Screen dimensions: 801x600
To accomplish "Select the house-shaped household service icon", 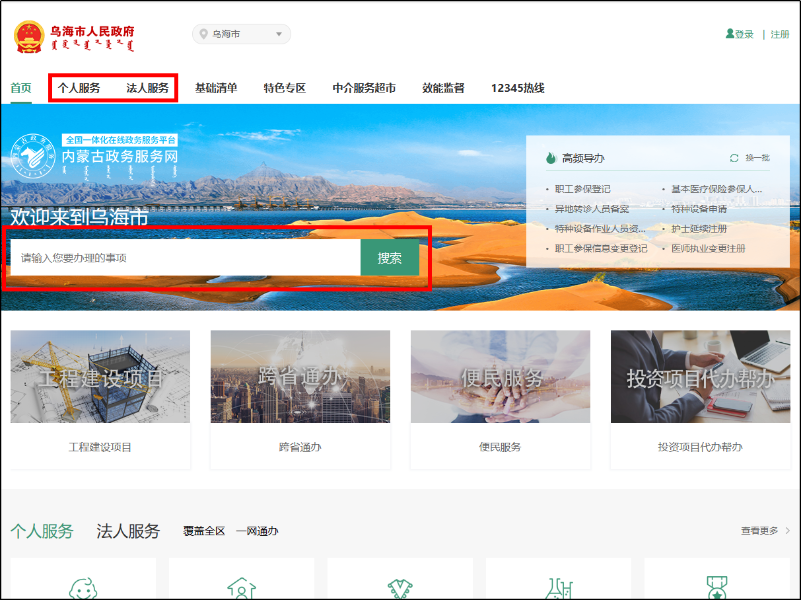I will 242,588.
